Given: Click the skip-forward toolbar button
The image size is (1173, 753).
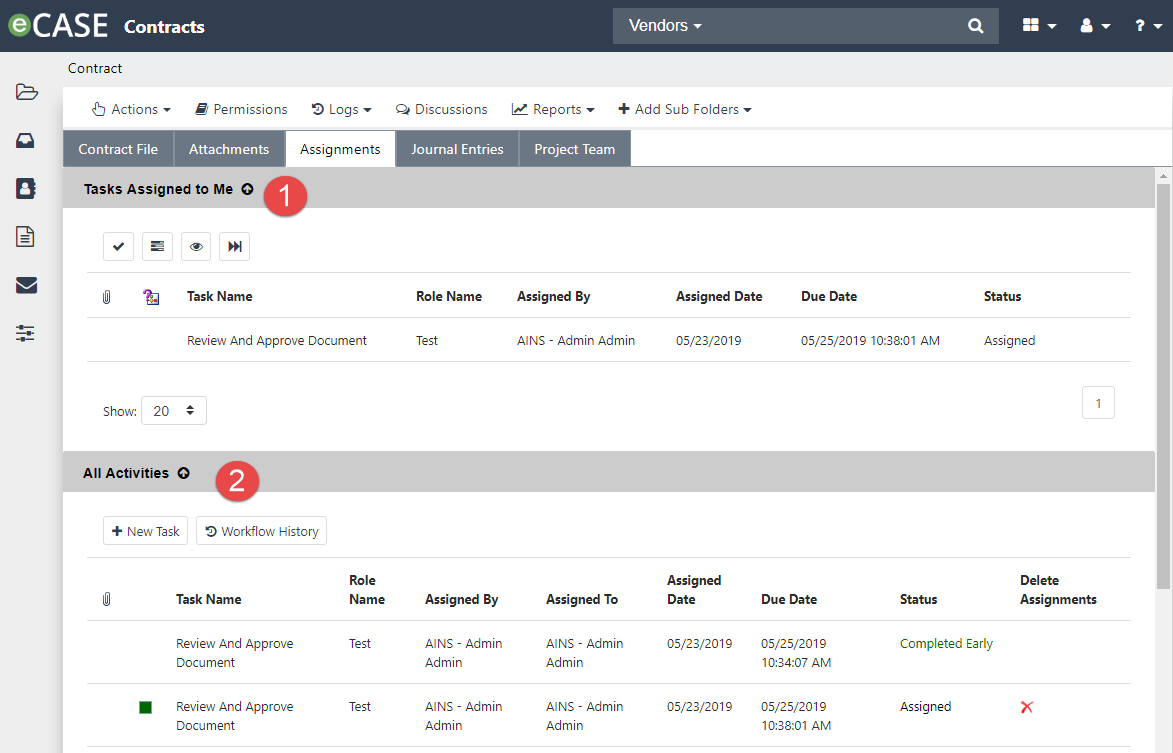Looking at the screenshot, I should pyautogui.click(x=234, y=246).
